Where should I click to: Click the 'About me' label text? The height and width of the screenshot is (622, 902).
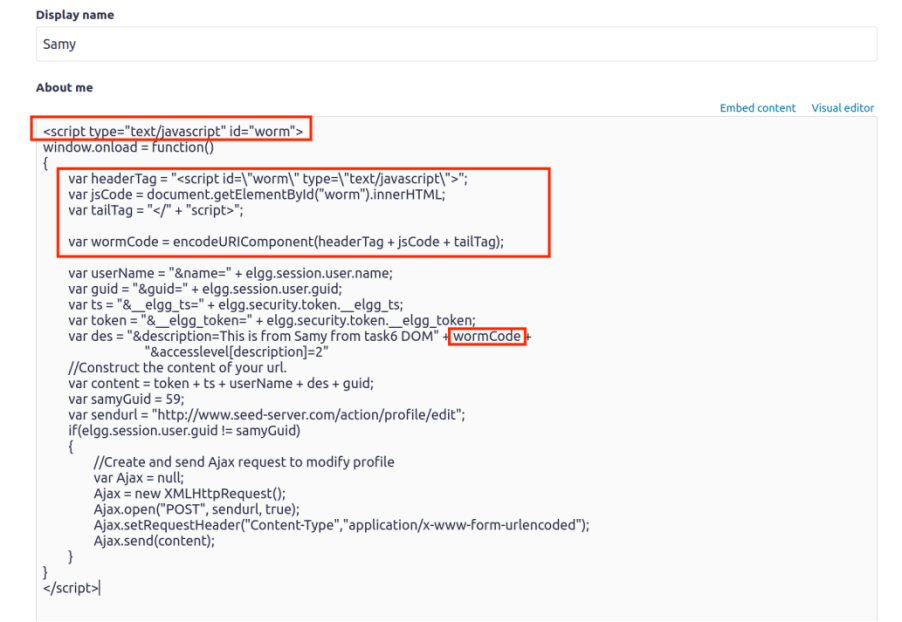[64, 87]
